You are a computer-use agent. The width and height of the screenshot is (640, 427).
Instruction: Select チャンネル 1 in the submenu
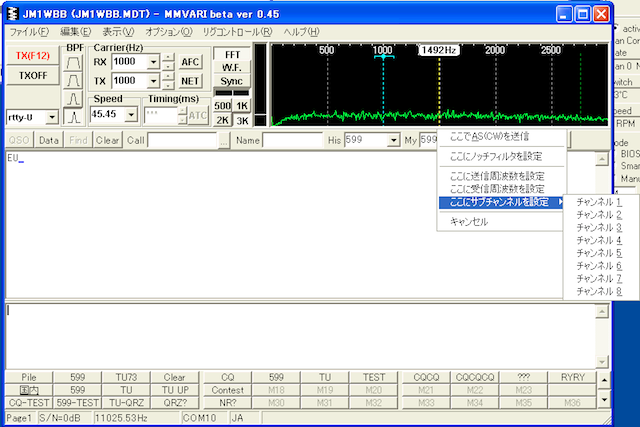coord(599,202)
